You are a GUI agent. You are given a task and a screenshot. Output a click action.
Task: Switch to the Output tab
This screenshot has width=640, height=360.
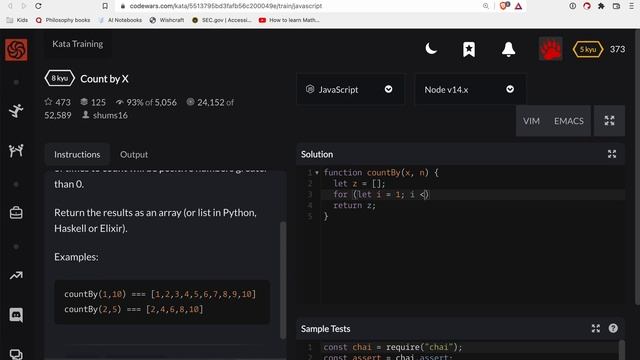point(134,154)
